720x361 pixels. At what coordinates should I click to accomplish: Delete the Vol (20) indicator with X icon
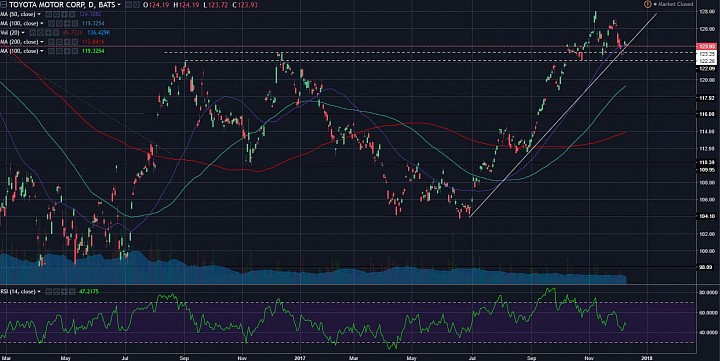[56, 33]
